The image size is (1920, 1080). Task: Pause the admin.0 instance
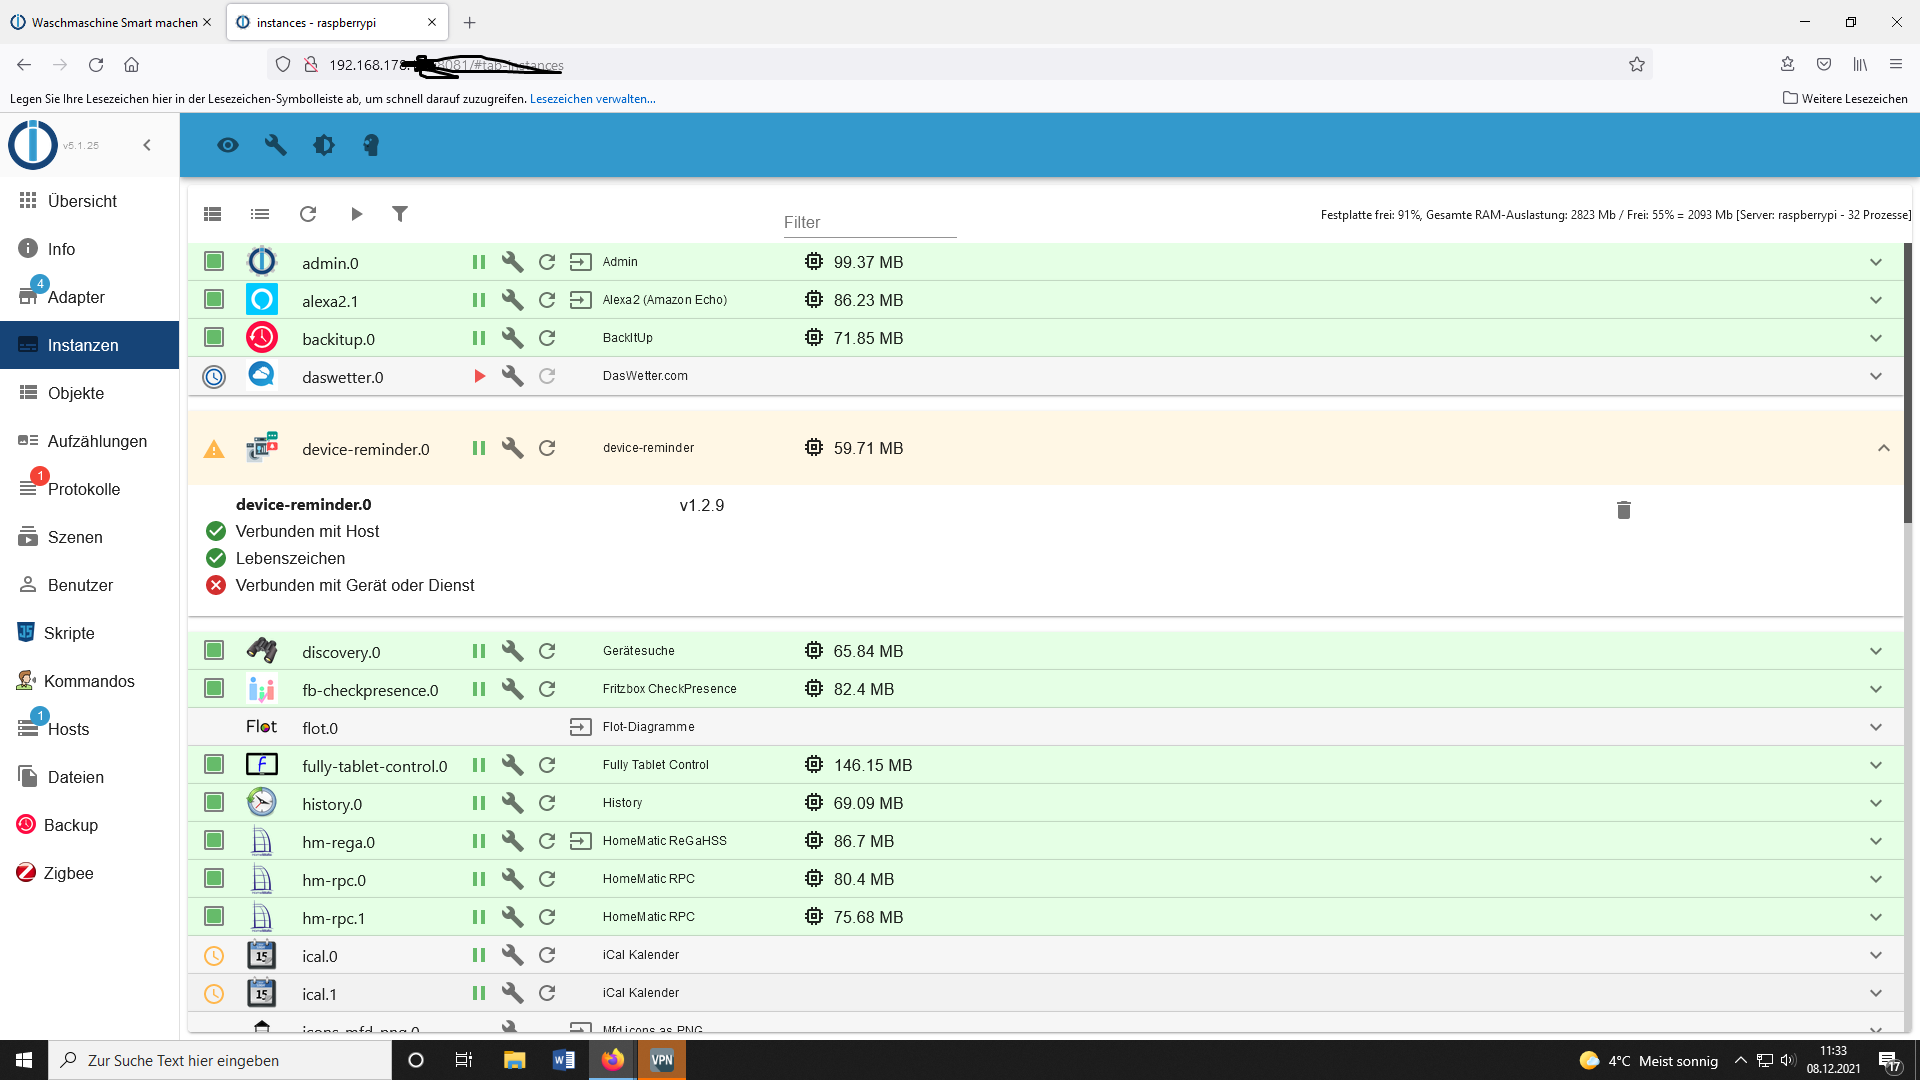coord(479,262)
